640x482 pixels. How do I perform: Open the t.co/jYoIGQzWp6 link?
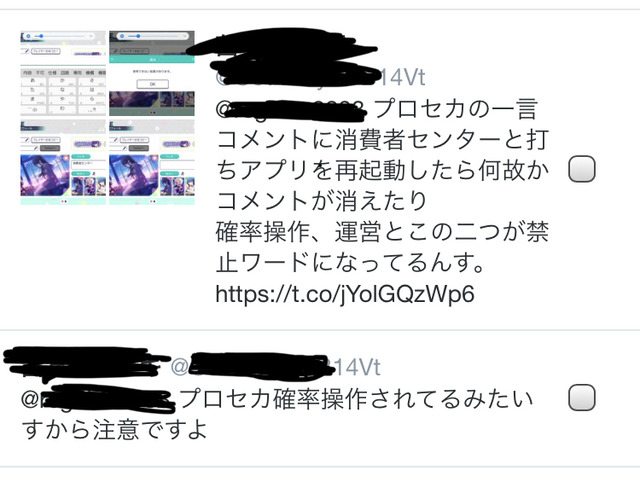(344, 294)
